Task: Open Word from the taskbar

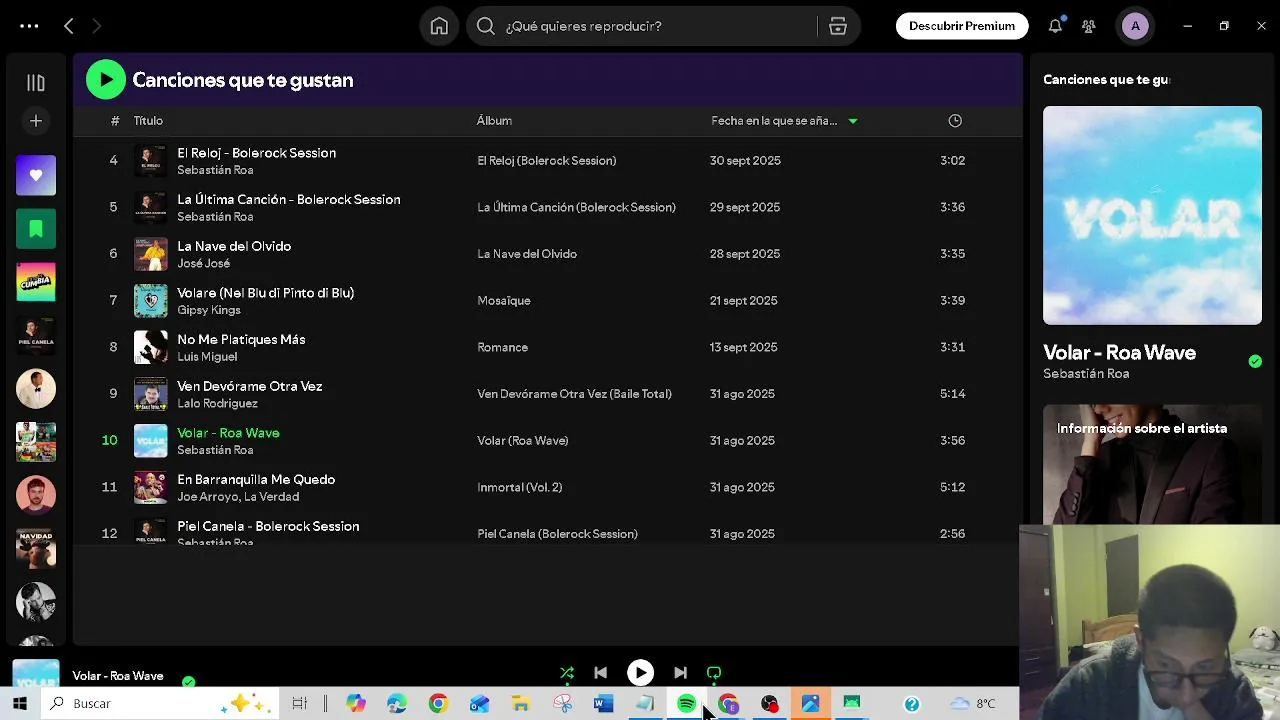Action: (x=603, y=704)
